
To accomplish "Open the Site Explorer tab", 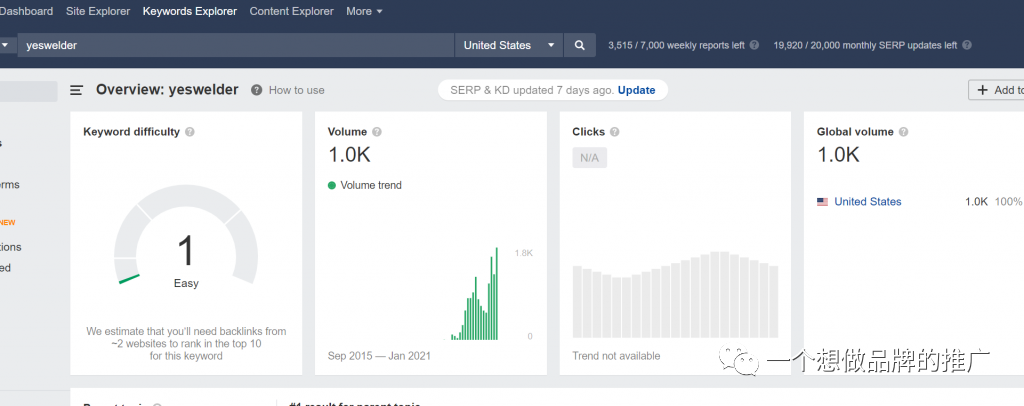I will pyautogui.click(x=98, y=11).
